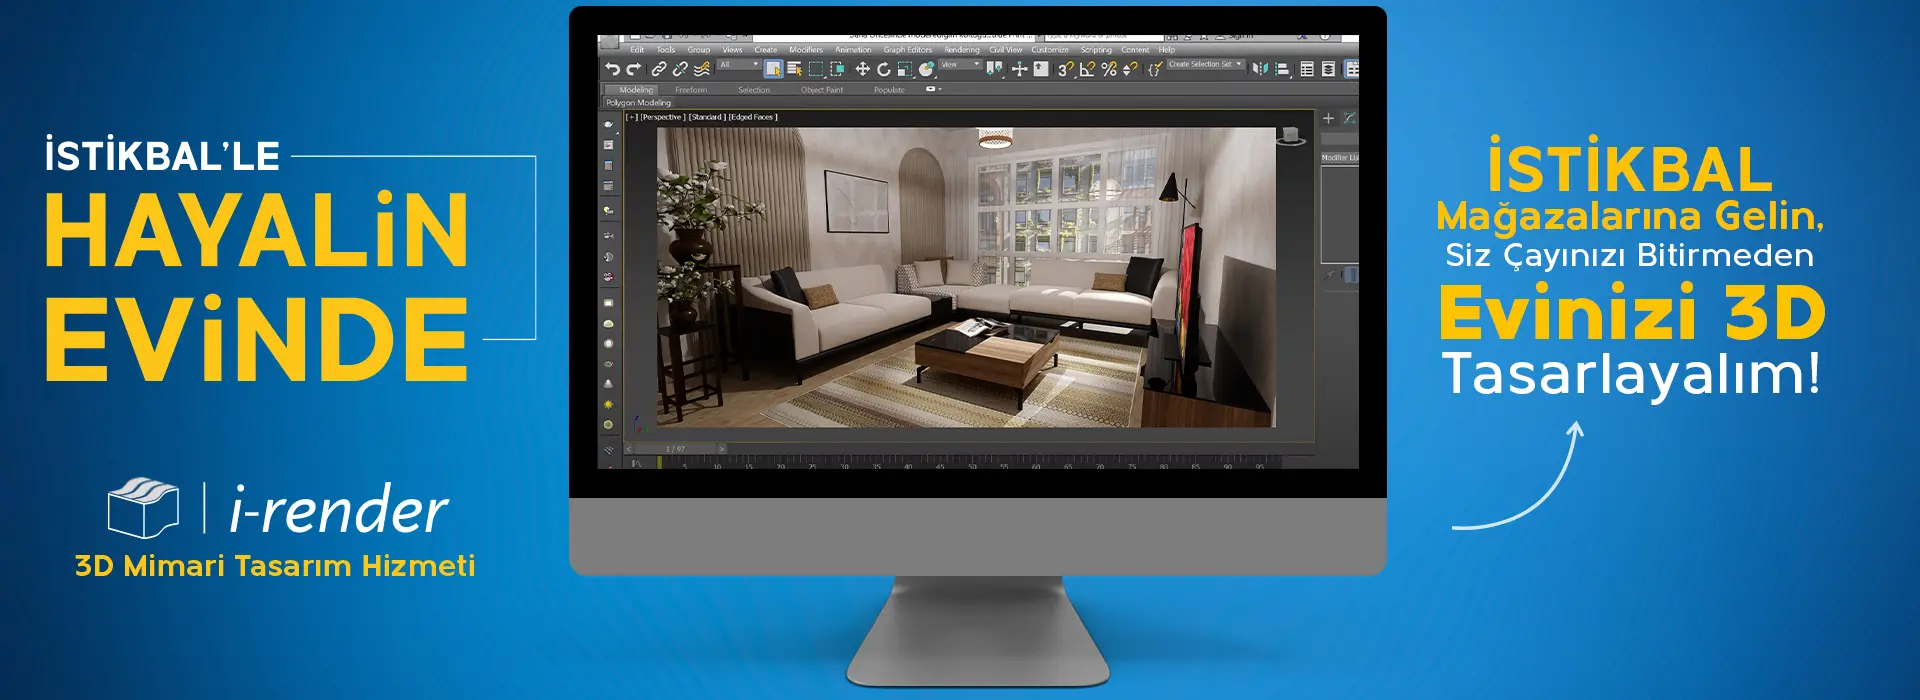Viewport: 1920px width, 700px height.
Task: Click the [+] viewport general label
Action: 631,117
